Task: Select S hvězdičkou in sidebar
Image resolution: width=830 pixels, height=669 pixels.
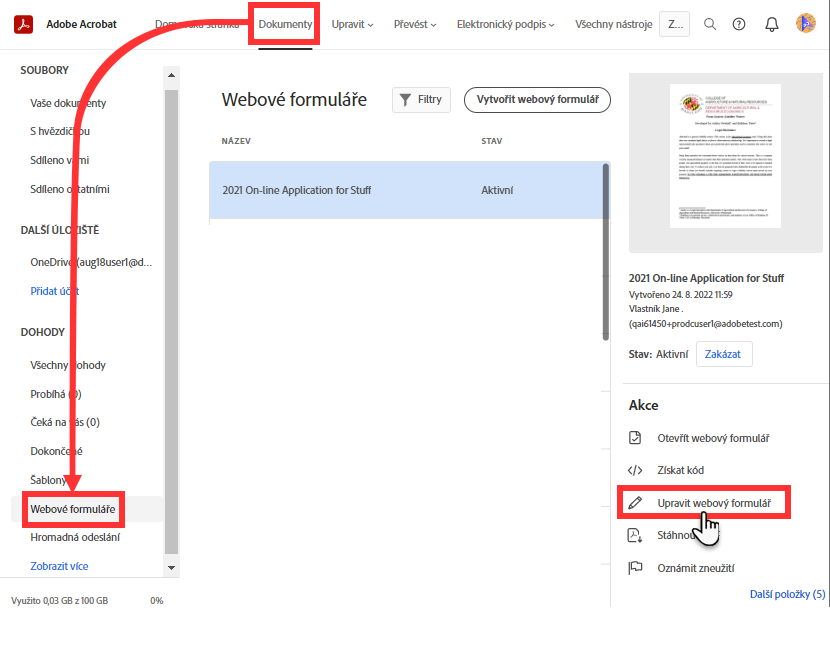Action: click(x=60, y=131)
